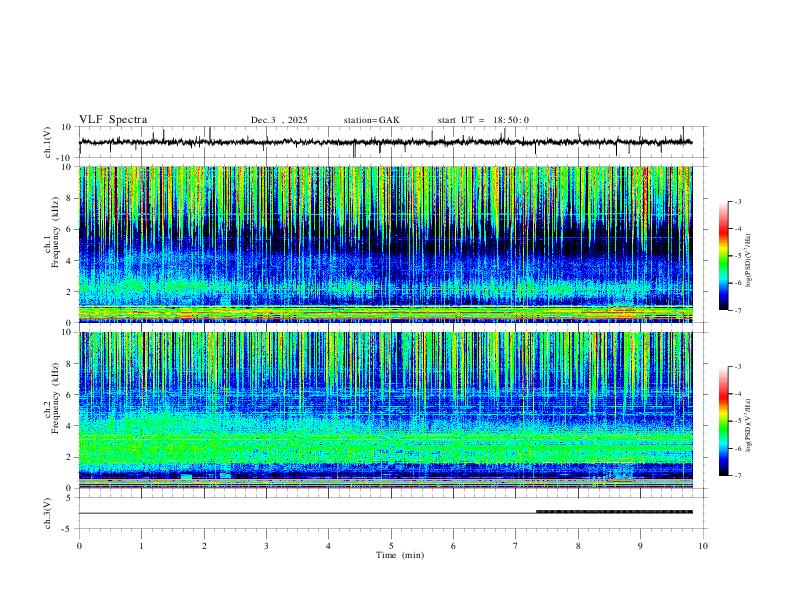The width and height of the screenshot is (792, 612).
Task: Click the "-7" value on lower colorbar
Action: [737, 475]
